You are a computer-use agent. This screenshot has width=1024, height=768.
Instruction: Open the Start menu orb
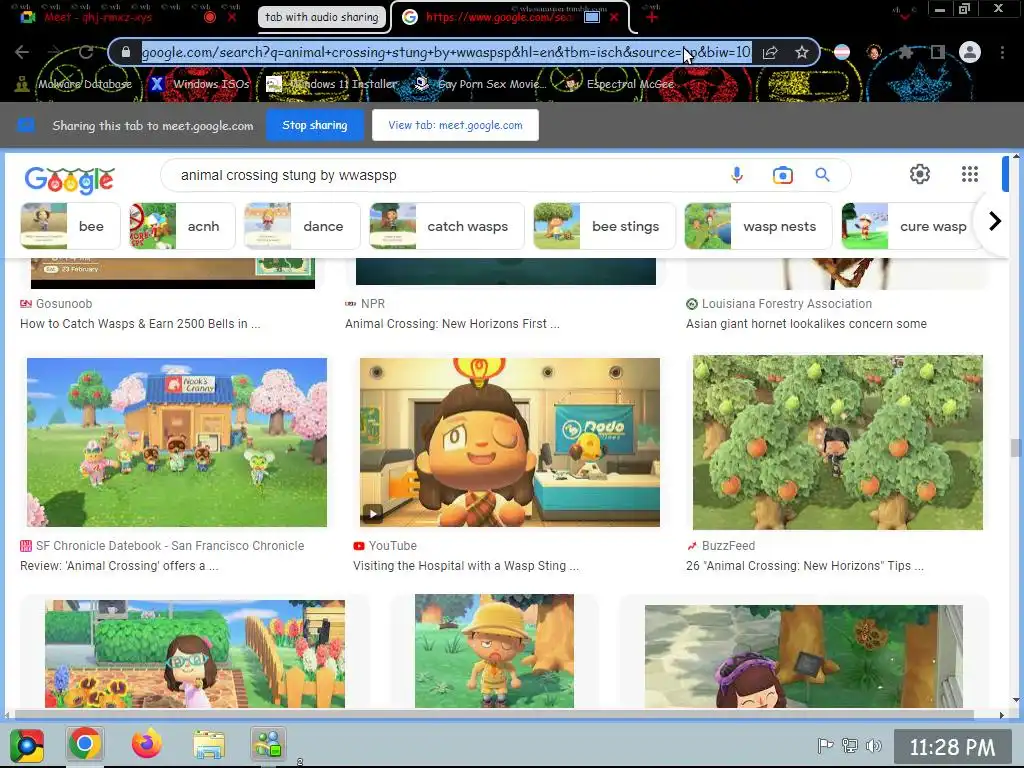[27, 745]
